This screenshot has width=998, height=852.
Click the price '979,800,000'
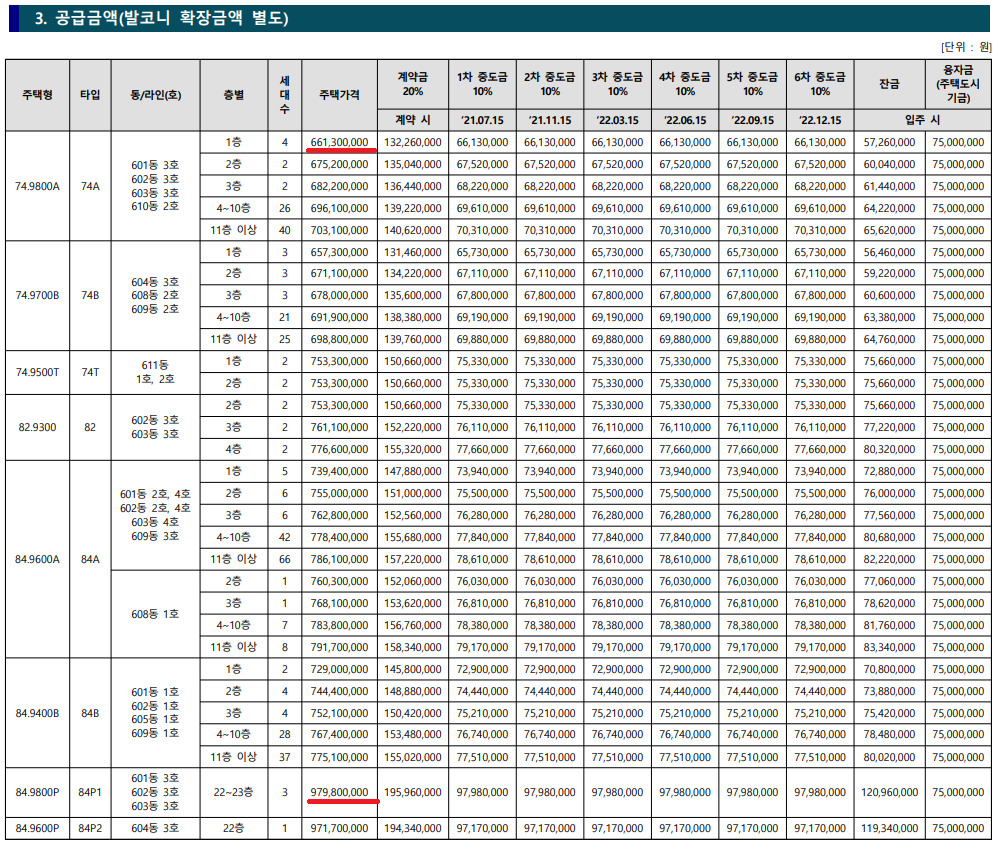(339, 792)
